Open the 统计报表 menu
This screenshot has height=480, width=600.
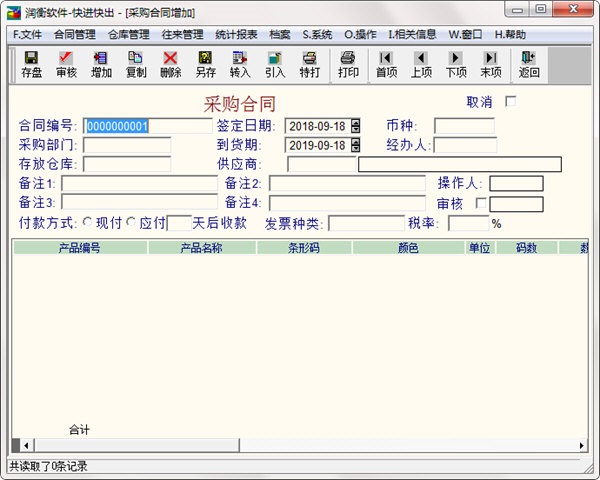tap(236, 34)
